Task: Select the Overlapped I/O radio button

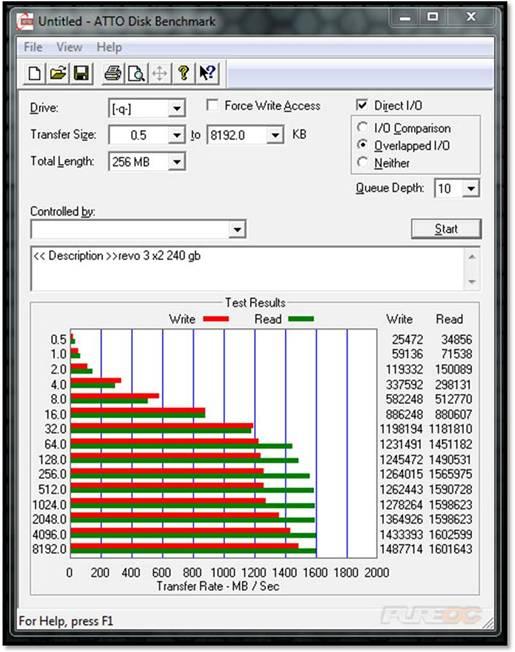Action: pyautogui.click(x=362, y=145)
